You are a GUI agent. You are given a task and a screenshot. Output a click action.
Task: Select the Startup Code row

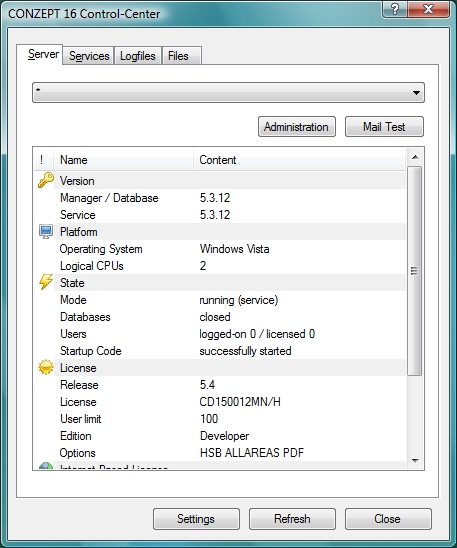pos(220,351)
